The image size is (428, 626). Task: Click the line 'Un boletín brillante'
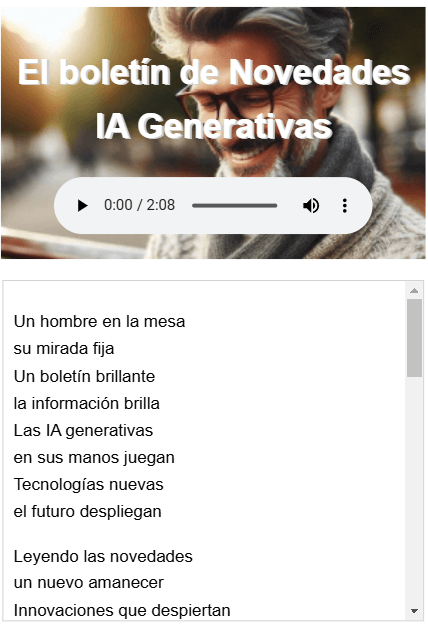(84, 376)
